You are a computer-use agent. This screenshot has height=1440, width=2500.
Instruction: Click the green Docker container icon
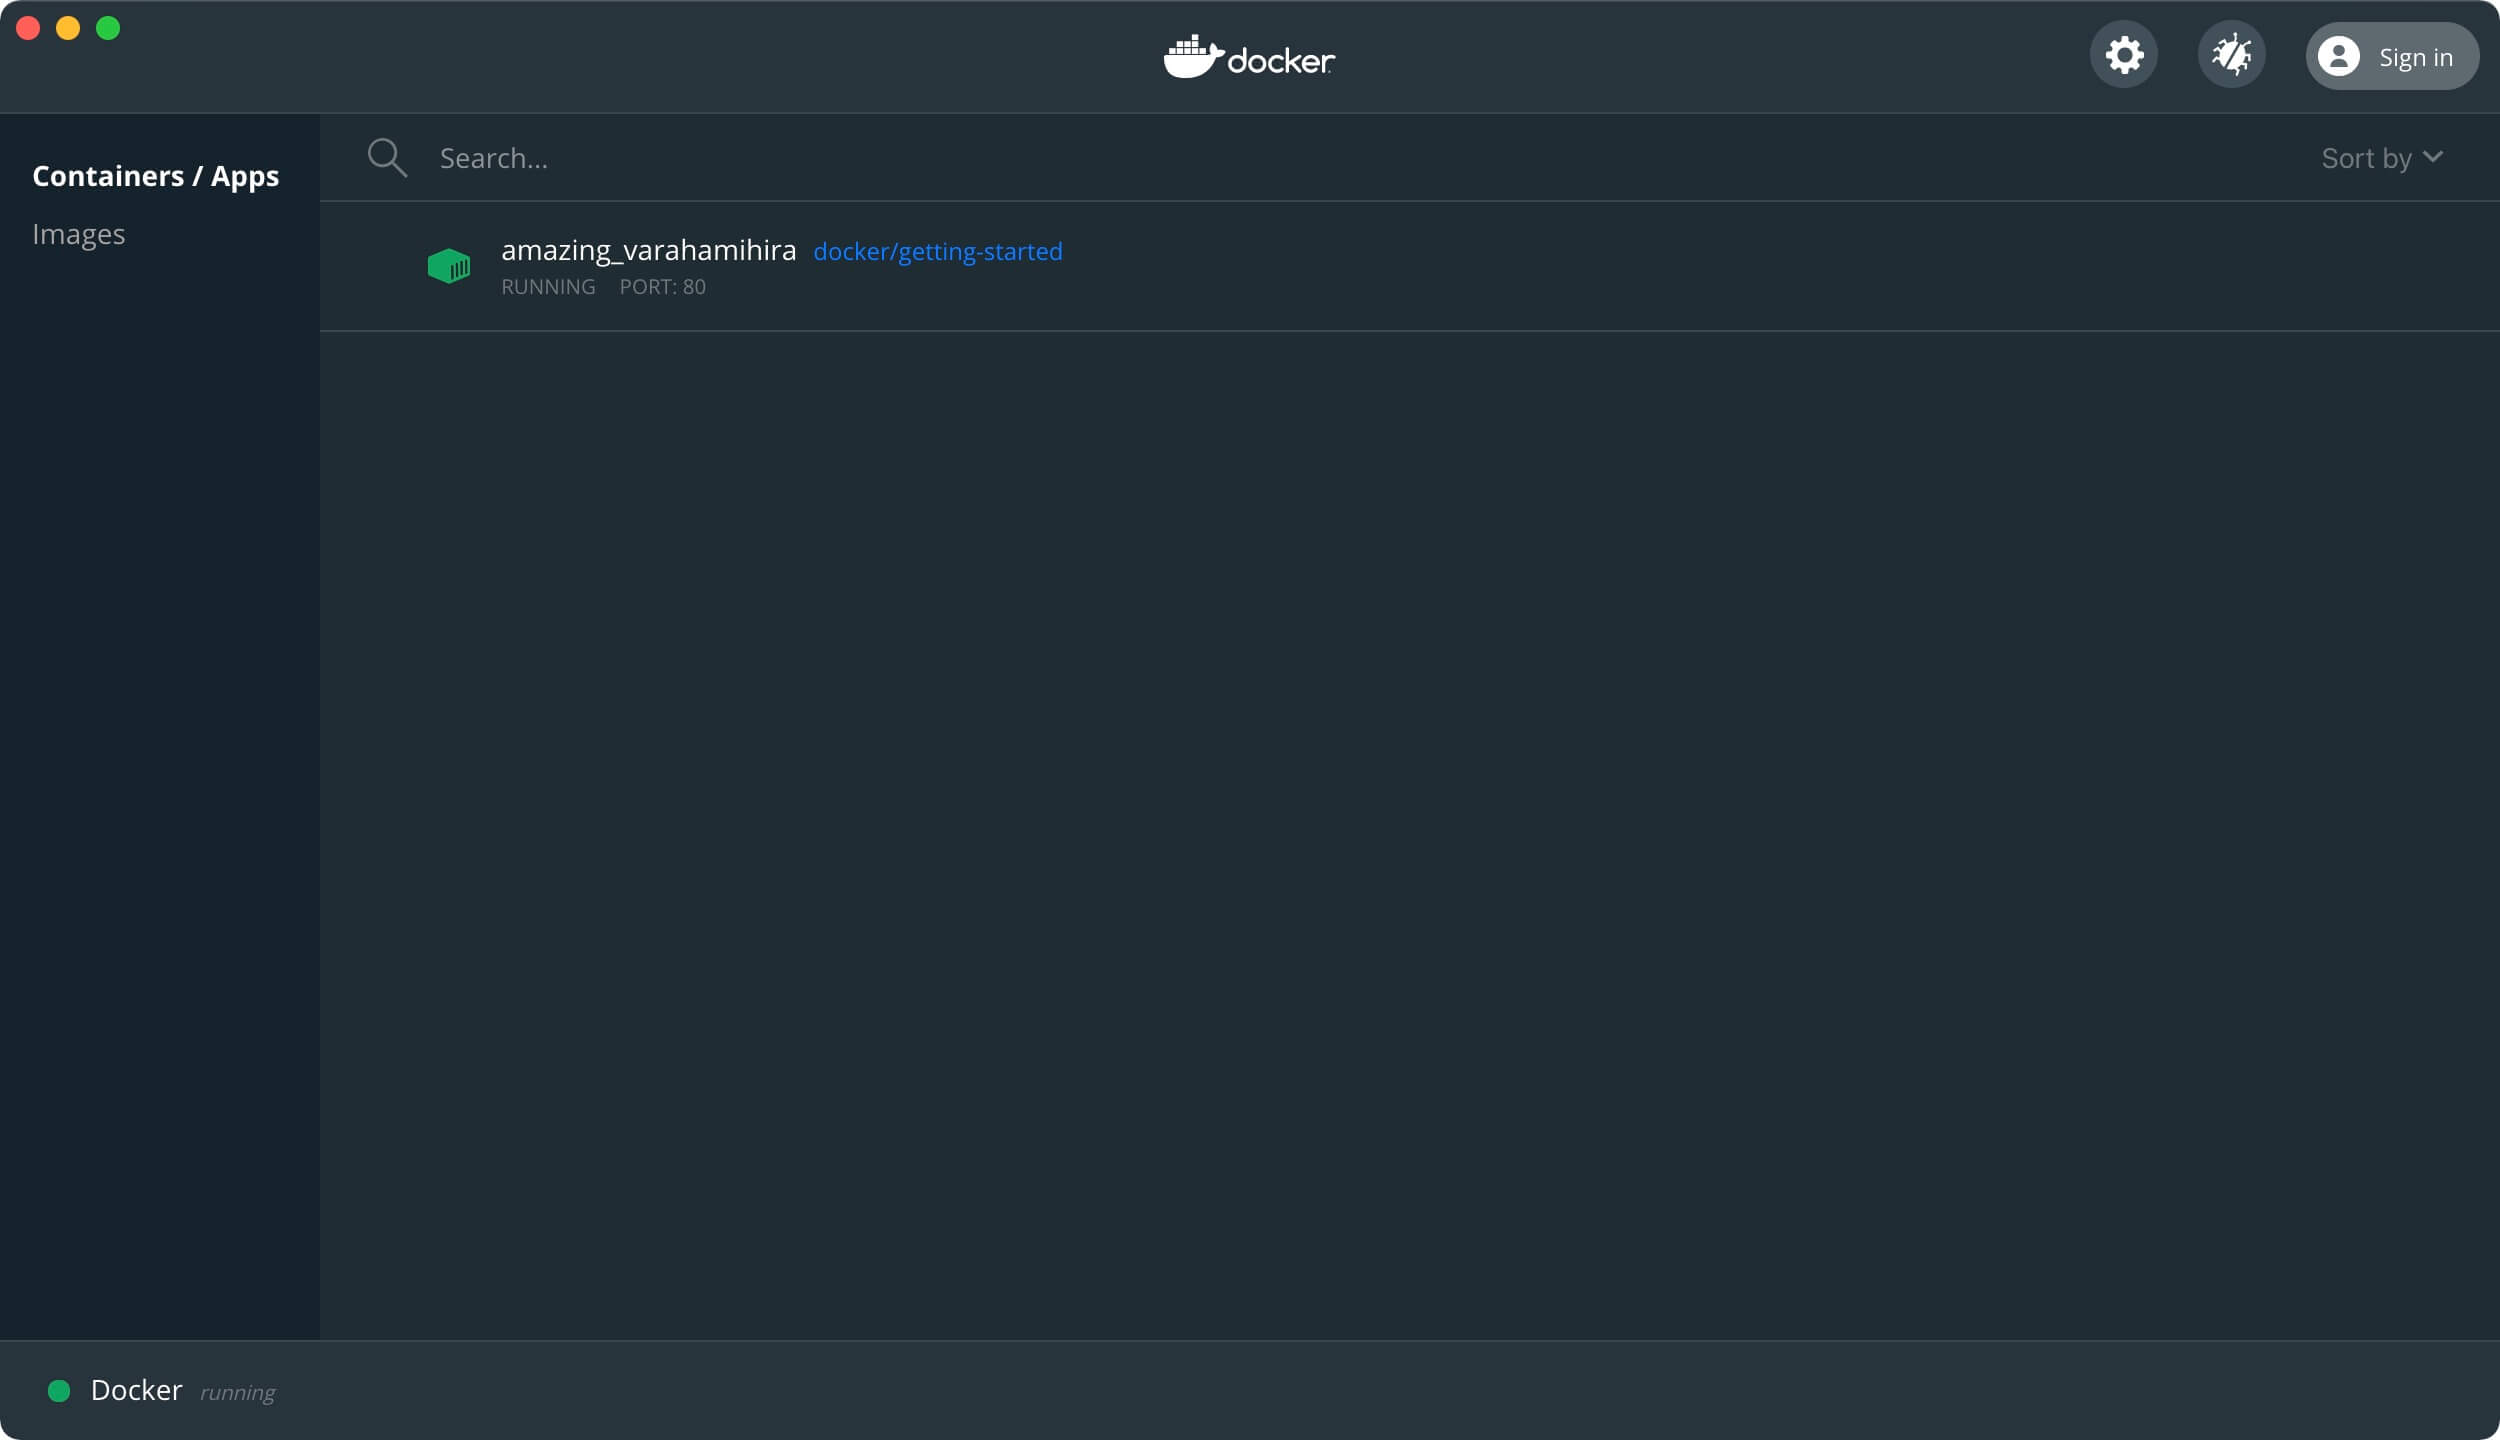point(448,266)
